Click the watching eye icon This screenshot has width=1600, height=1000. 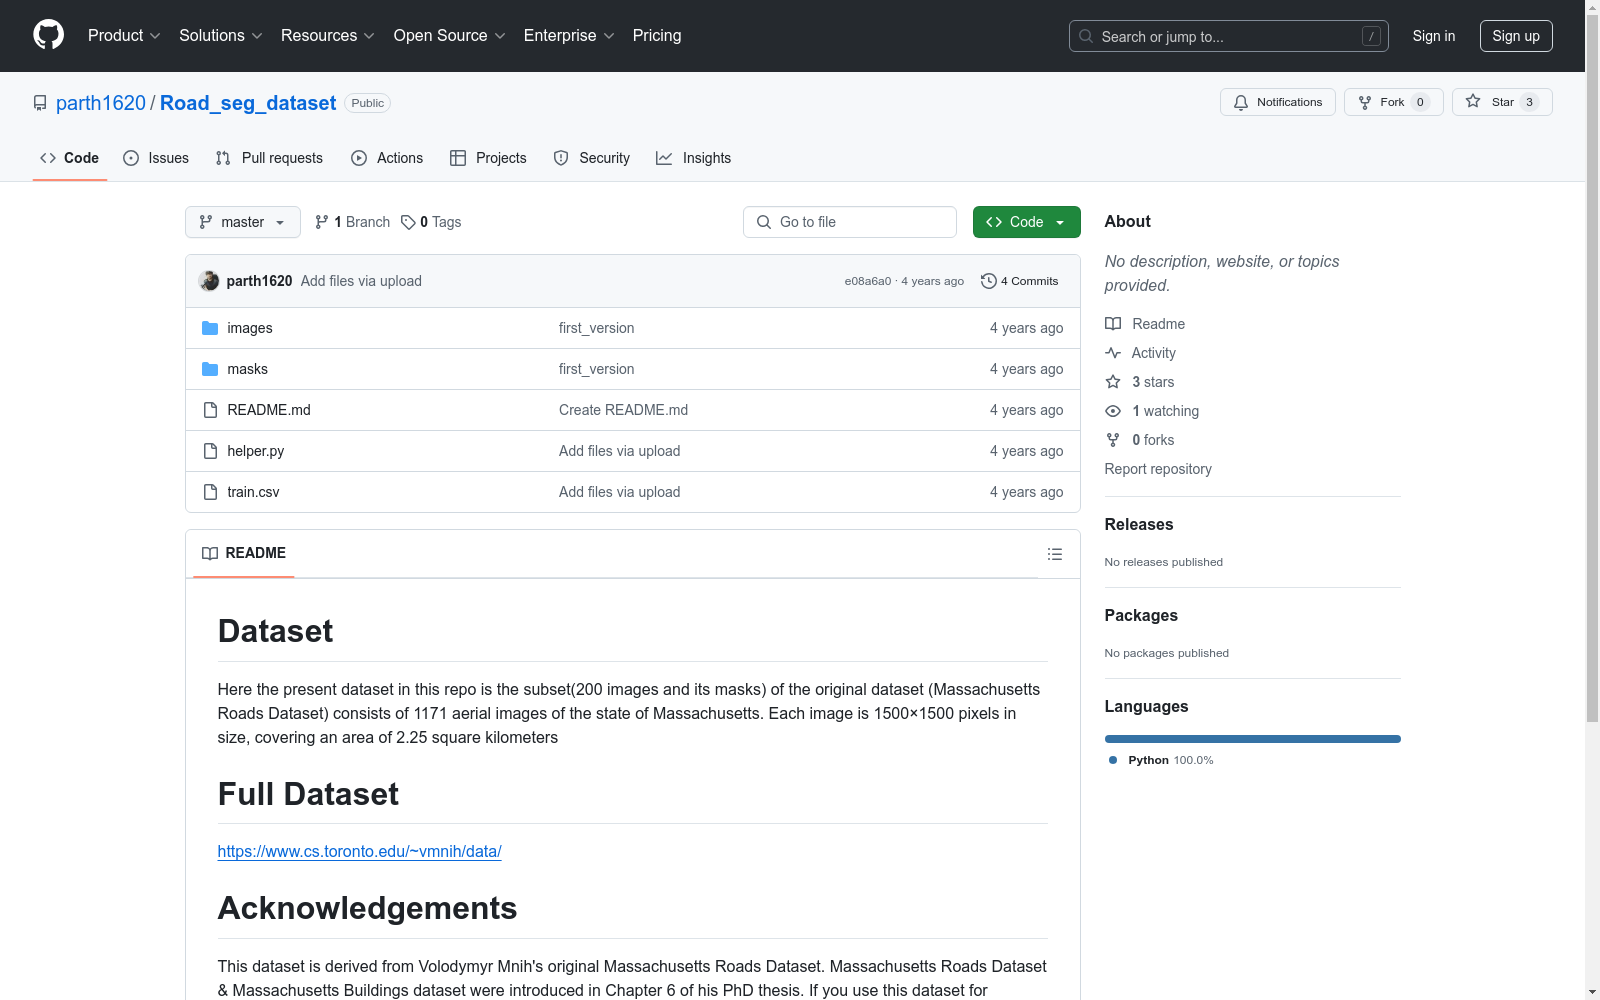click(x=1113, y=411)
